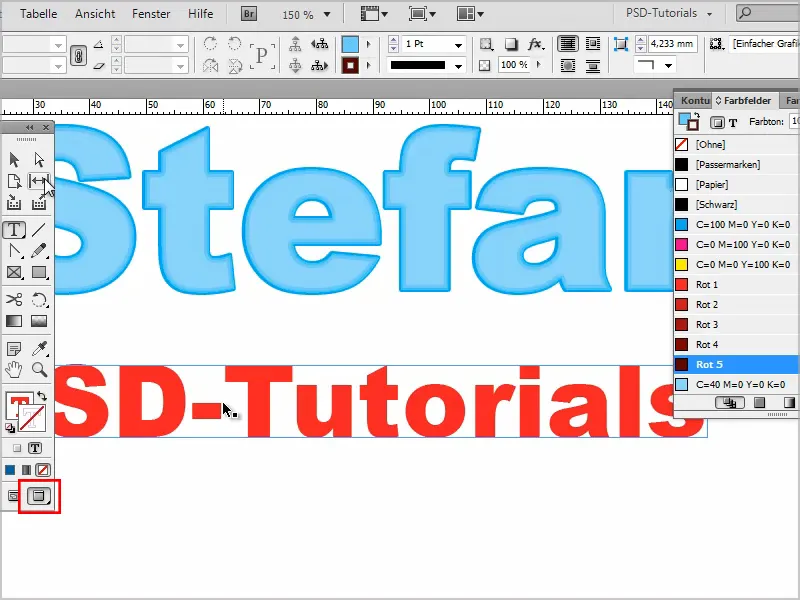Select the Zoom tool magnifier
The width and height of the screenshot is (800, 600).
39,369
